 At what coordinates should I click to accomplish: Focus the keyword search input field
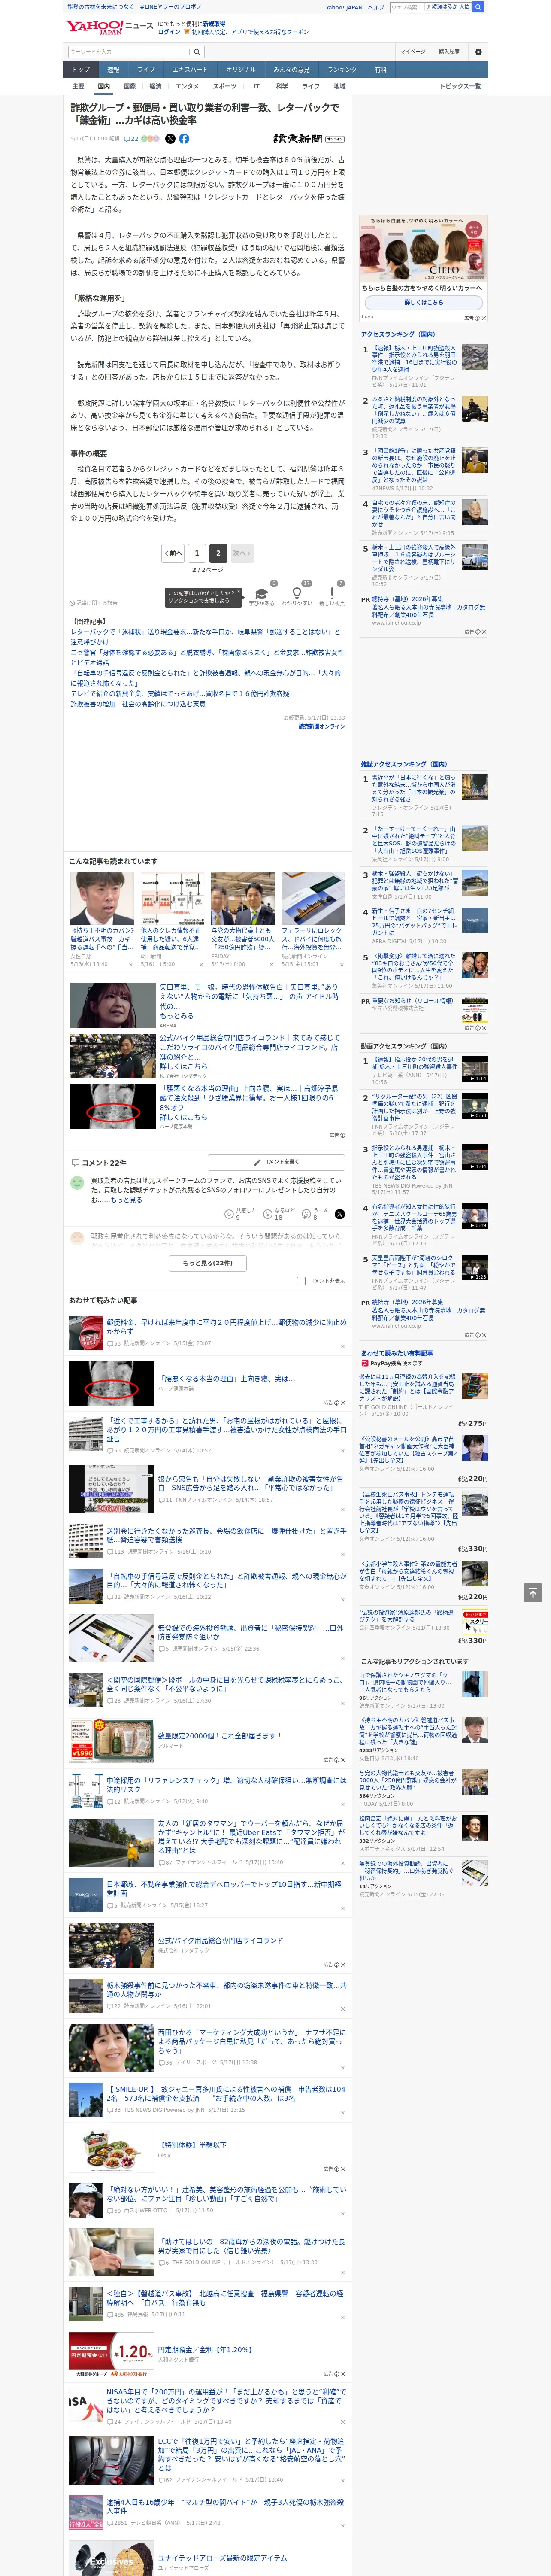[x=129, y=52]
